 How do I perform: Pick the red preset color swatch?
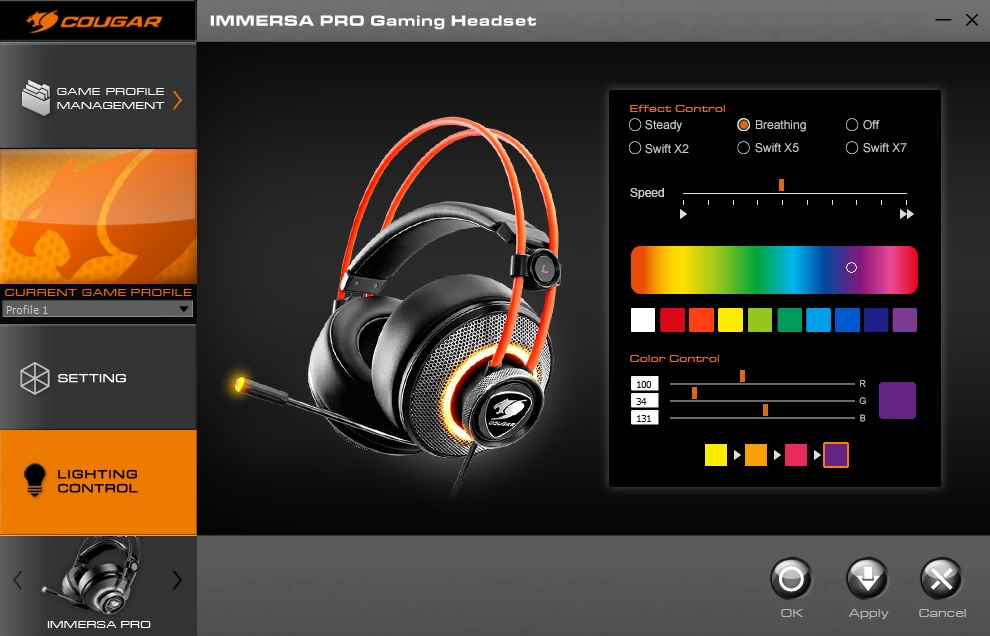672,320
